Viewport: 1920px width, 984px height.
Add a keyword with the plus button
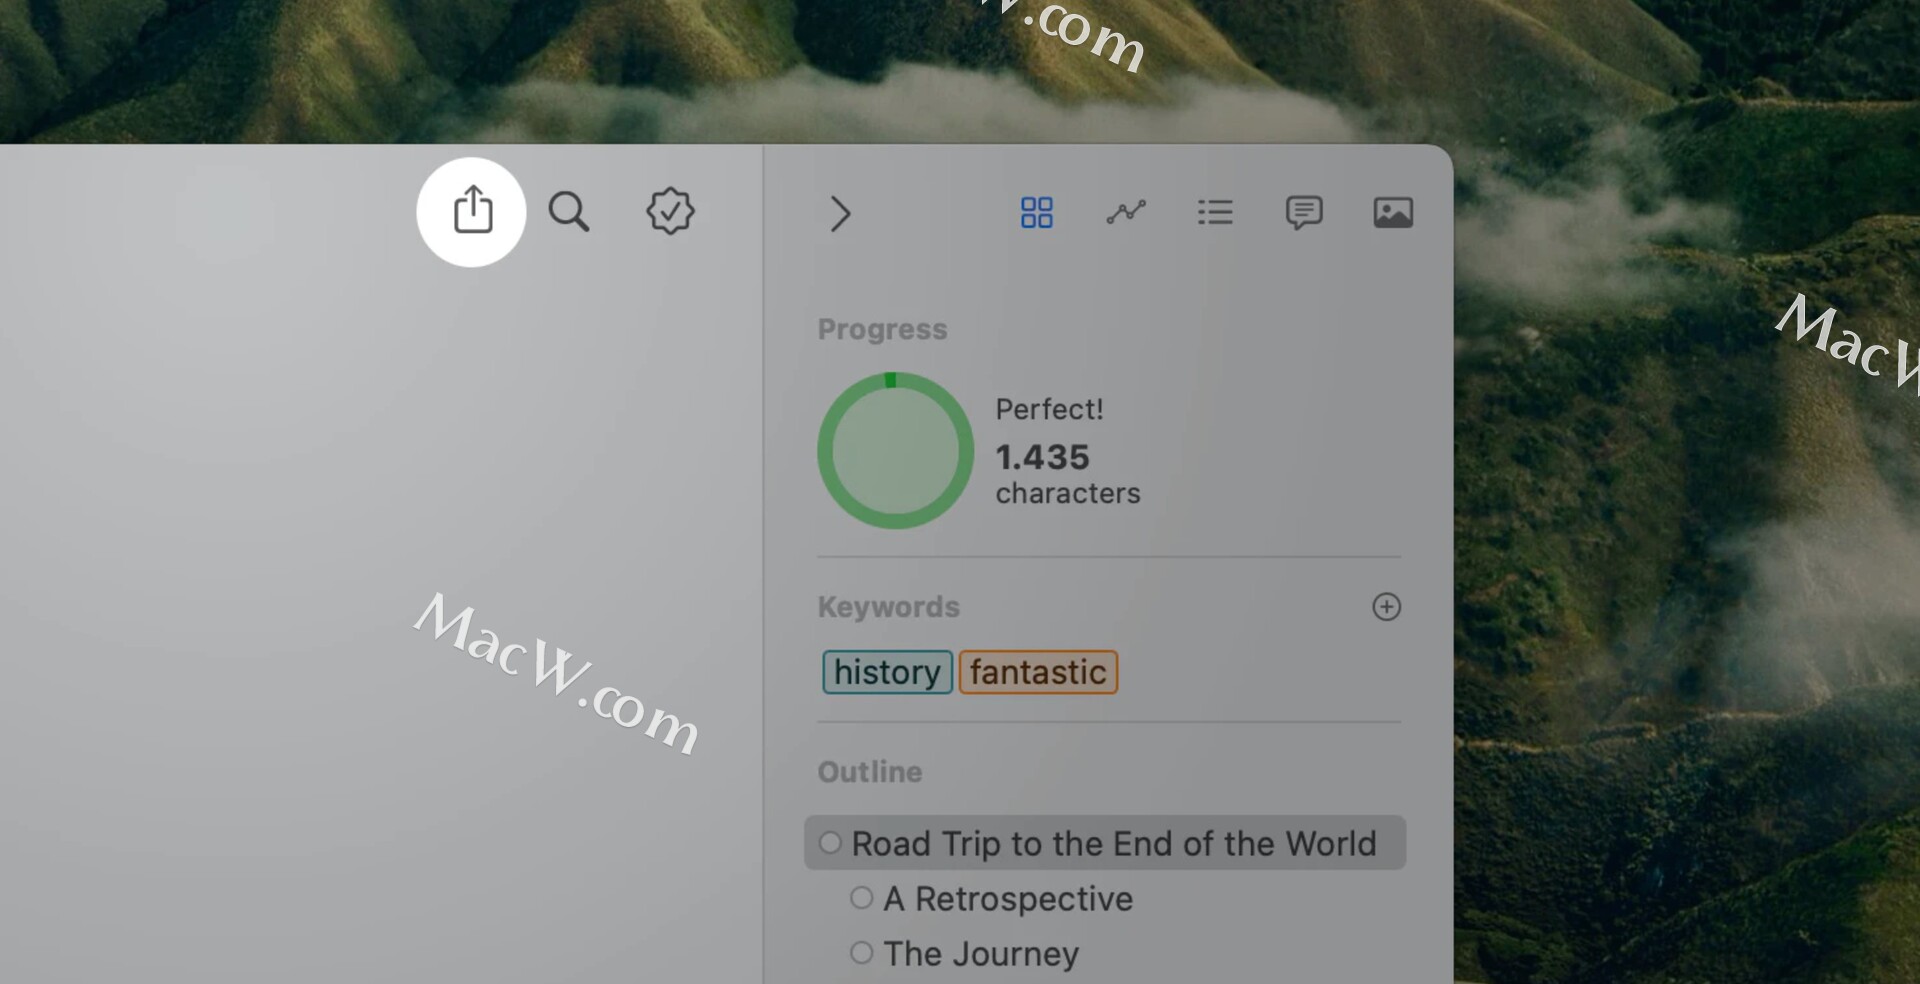click(1386, 607)
